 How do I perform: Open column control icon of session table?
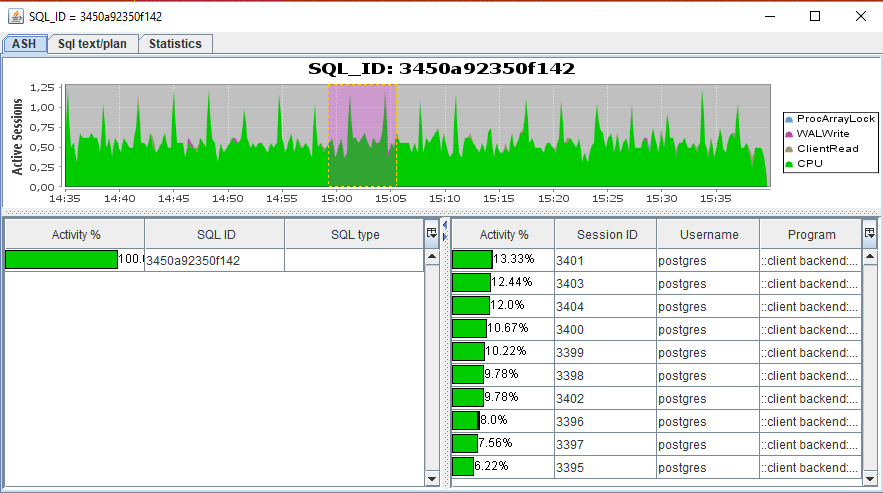pos(869,233)
